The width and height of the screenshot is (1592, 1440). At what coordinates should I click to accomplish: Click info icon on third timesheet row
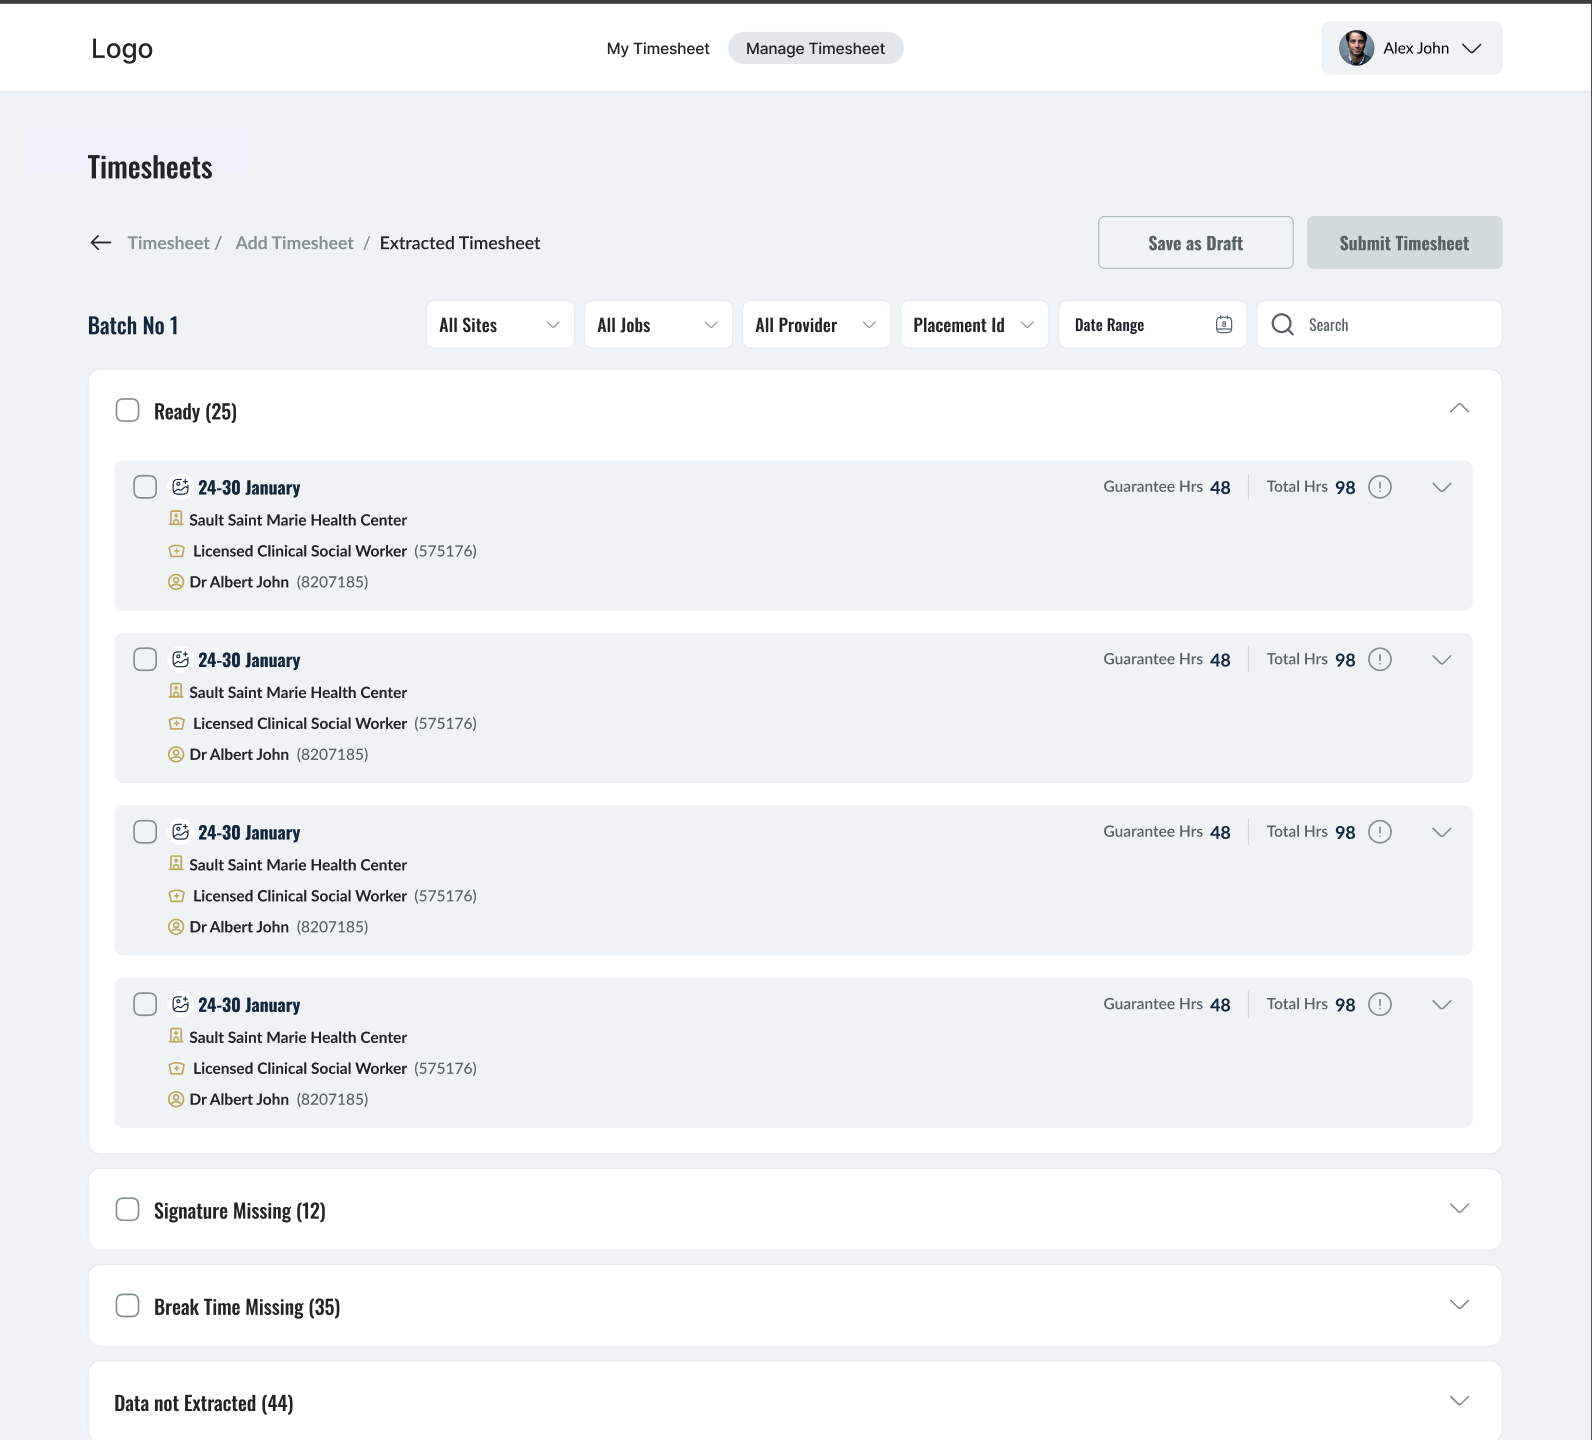pyautogui.click(x=1379, y=832)
